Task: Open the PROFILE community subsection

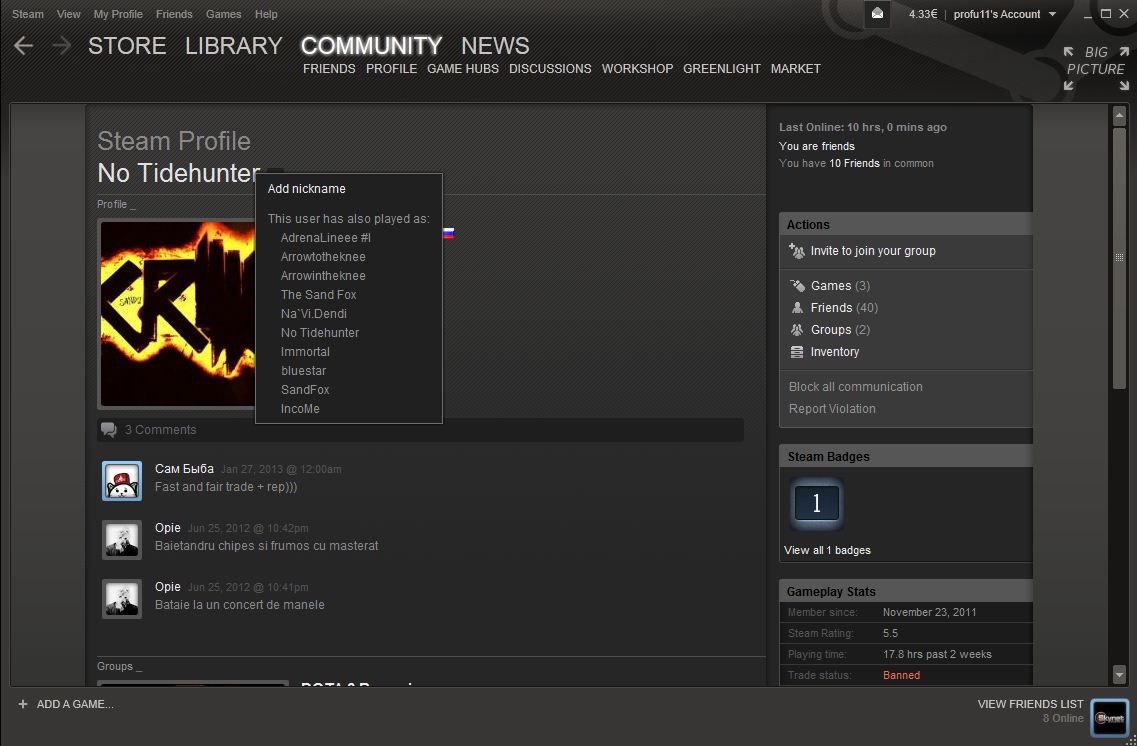Action: [x=392, y=69]
